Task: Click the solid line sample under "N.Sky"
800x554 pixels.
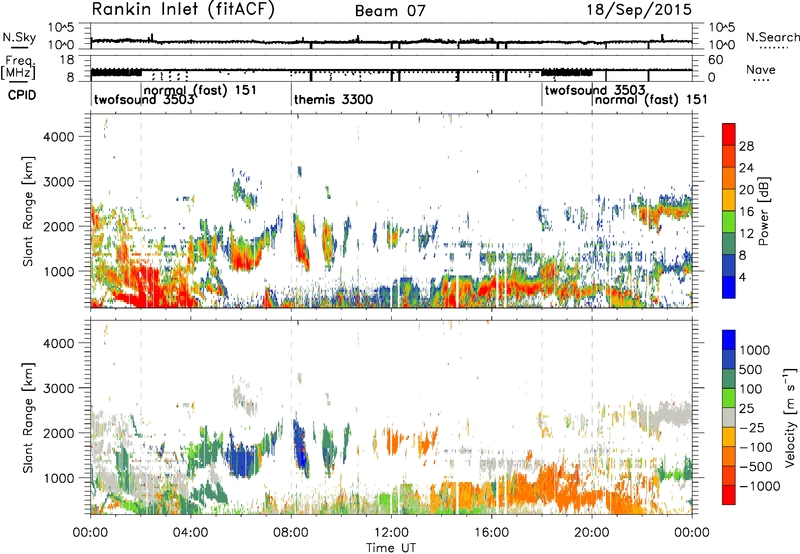Action: click(19, 47)
